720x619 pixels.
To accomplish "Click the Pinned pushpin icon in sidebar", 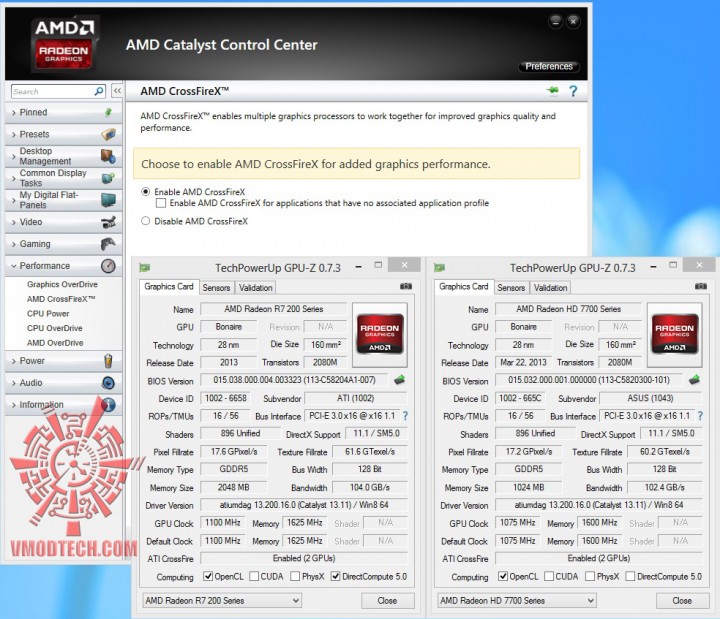I will (x=108, y=113).
